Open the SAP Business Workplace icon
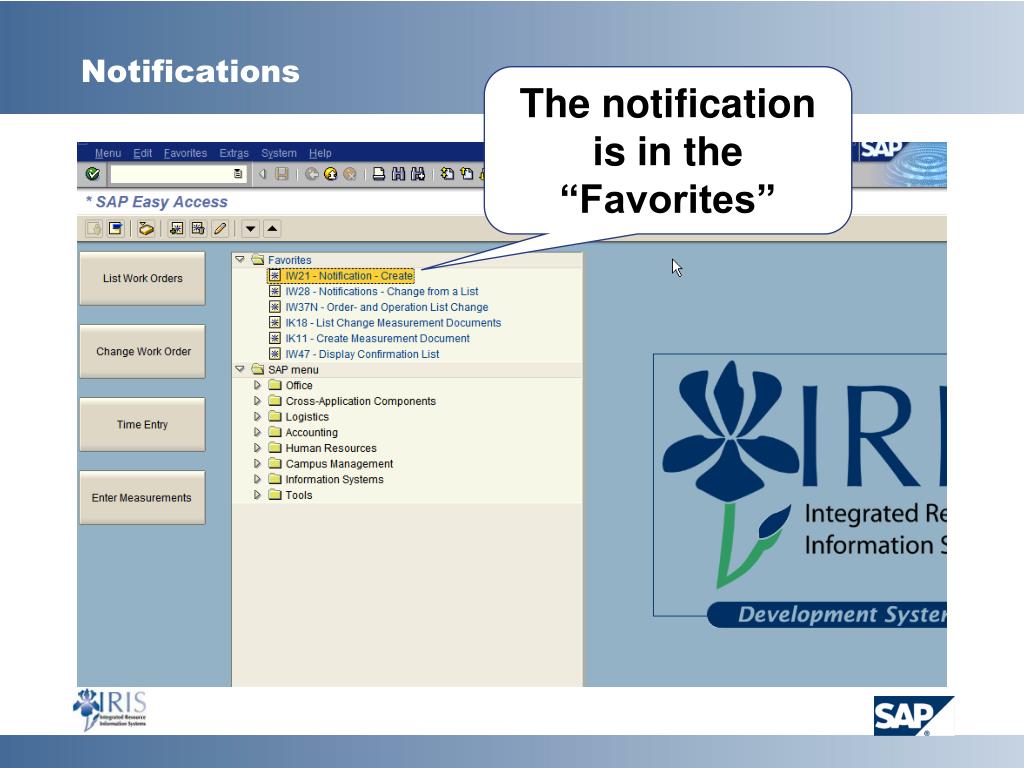Screen dimensions: 1024x768 [x=146, y=229]
